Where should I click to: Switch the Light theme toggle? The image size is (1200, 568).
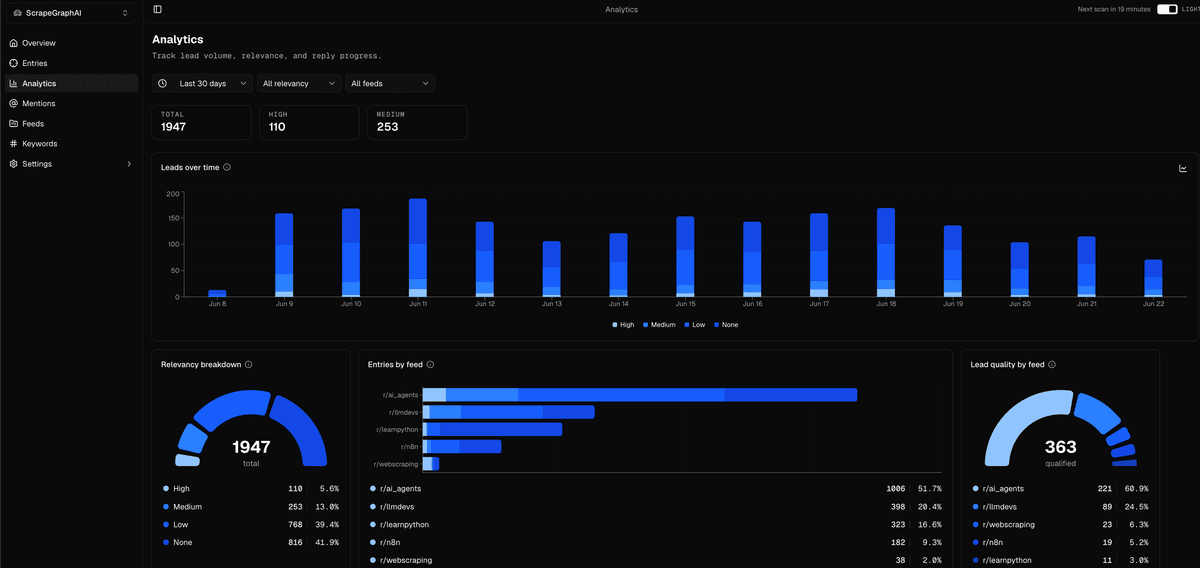pyautogui.click(x=1167, y=9)
